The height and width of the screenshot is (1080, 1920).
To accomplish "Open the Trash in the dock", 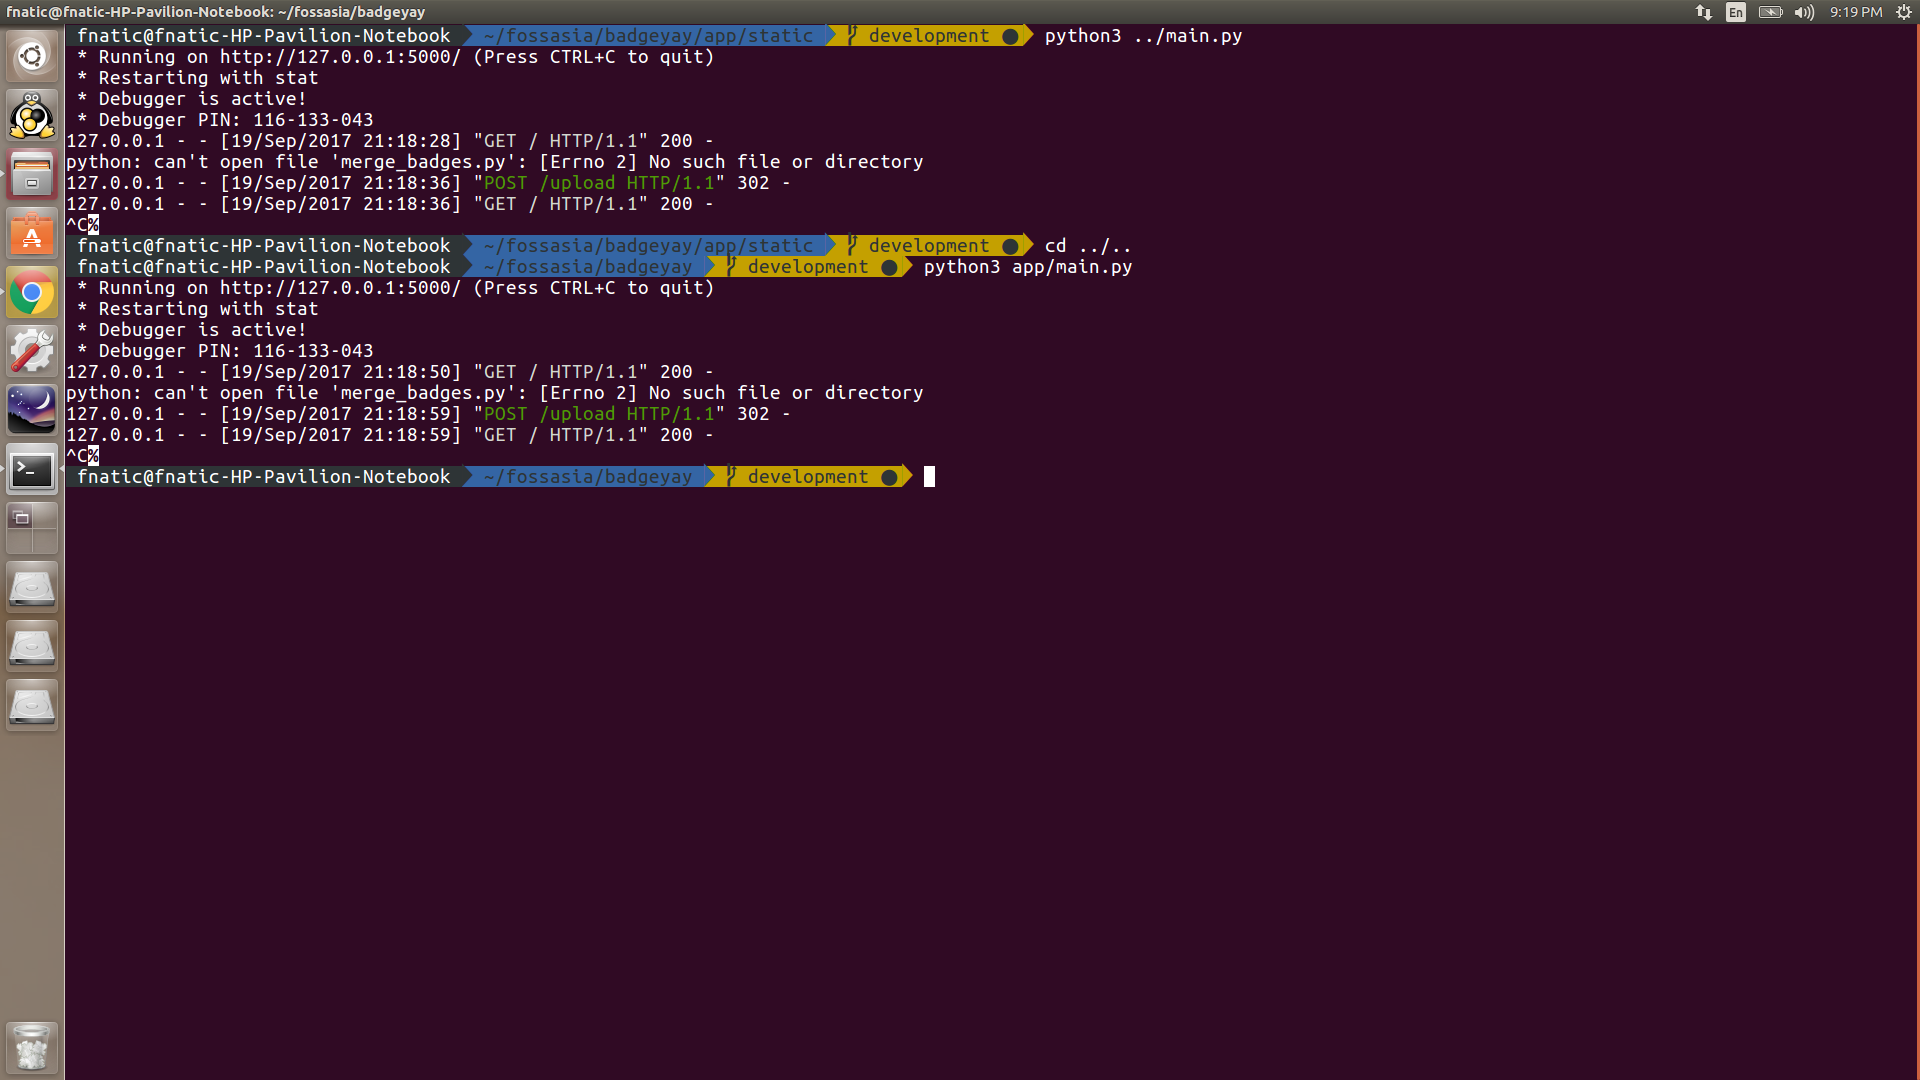I will point(32,1047).
